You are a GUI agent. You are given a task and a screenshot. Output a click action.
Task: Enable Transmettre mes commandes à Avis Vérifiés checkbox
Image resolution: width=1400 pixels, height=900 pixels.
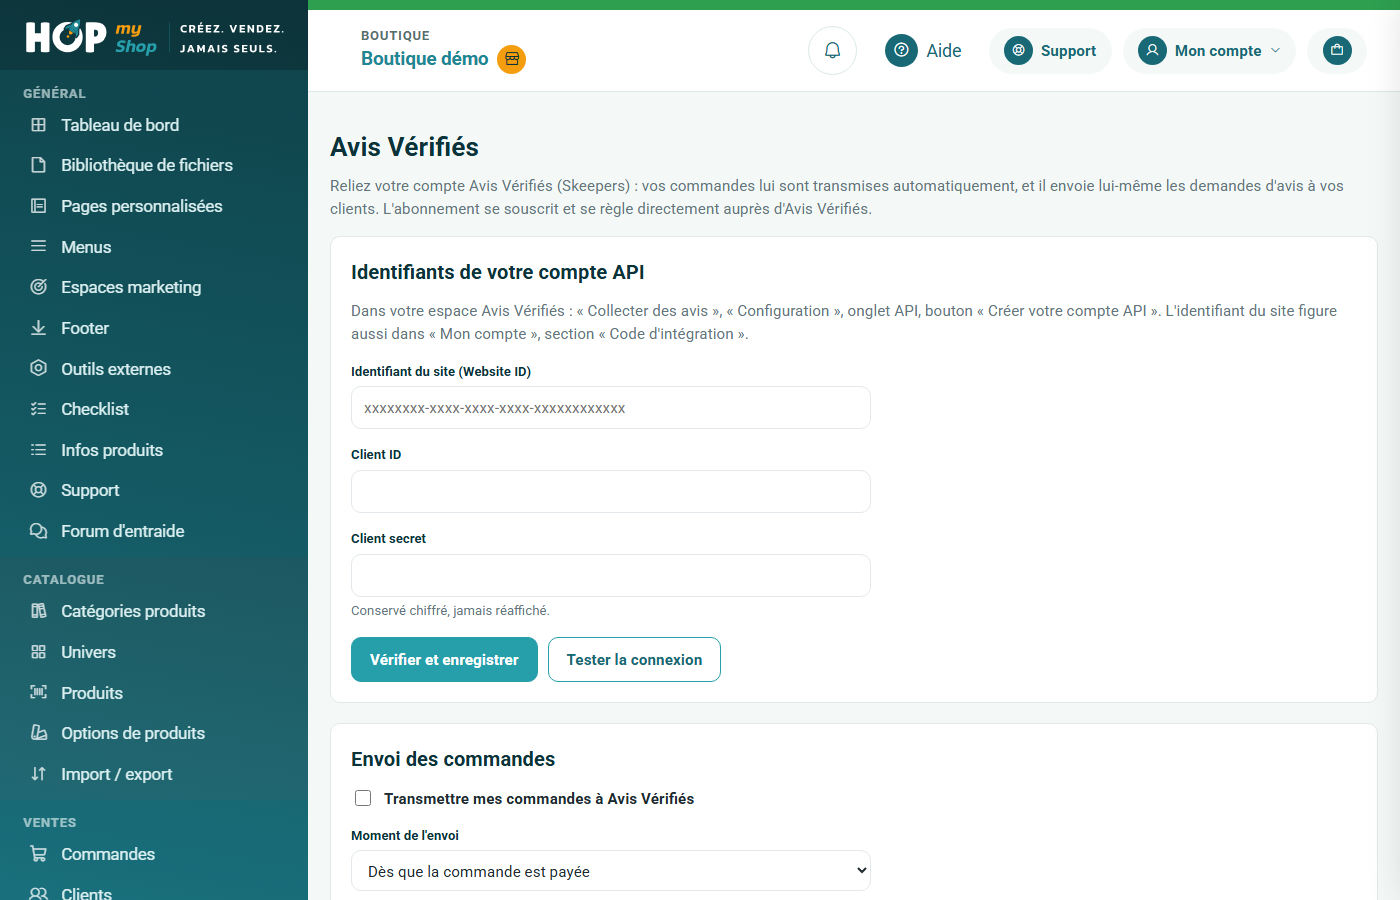363,798
